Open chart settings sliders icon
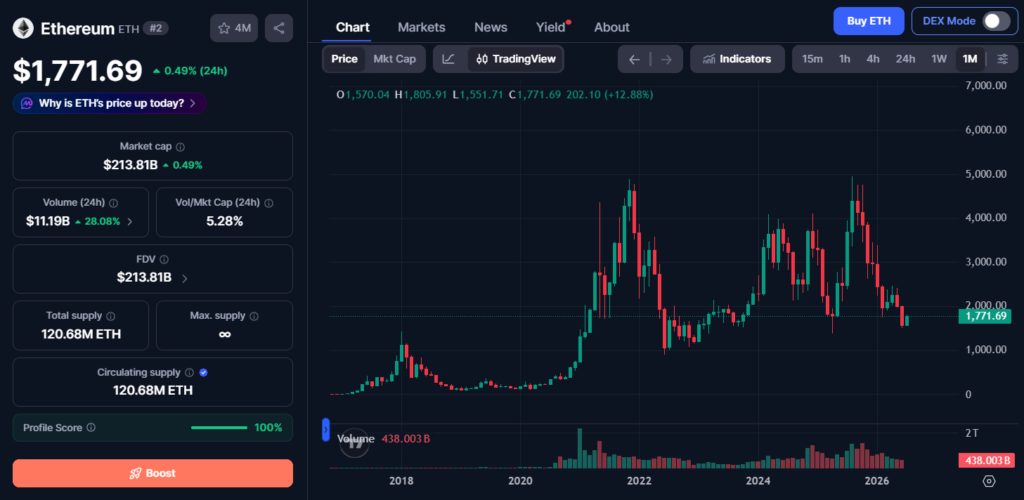 [1002, 59]
